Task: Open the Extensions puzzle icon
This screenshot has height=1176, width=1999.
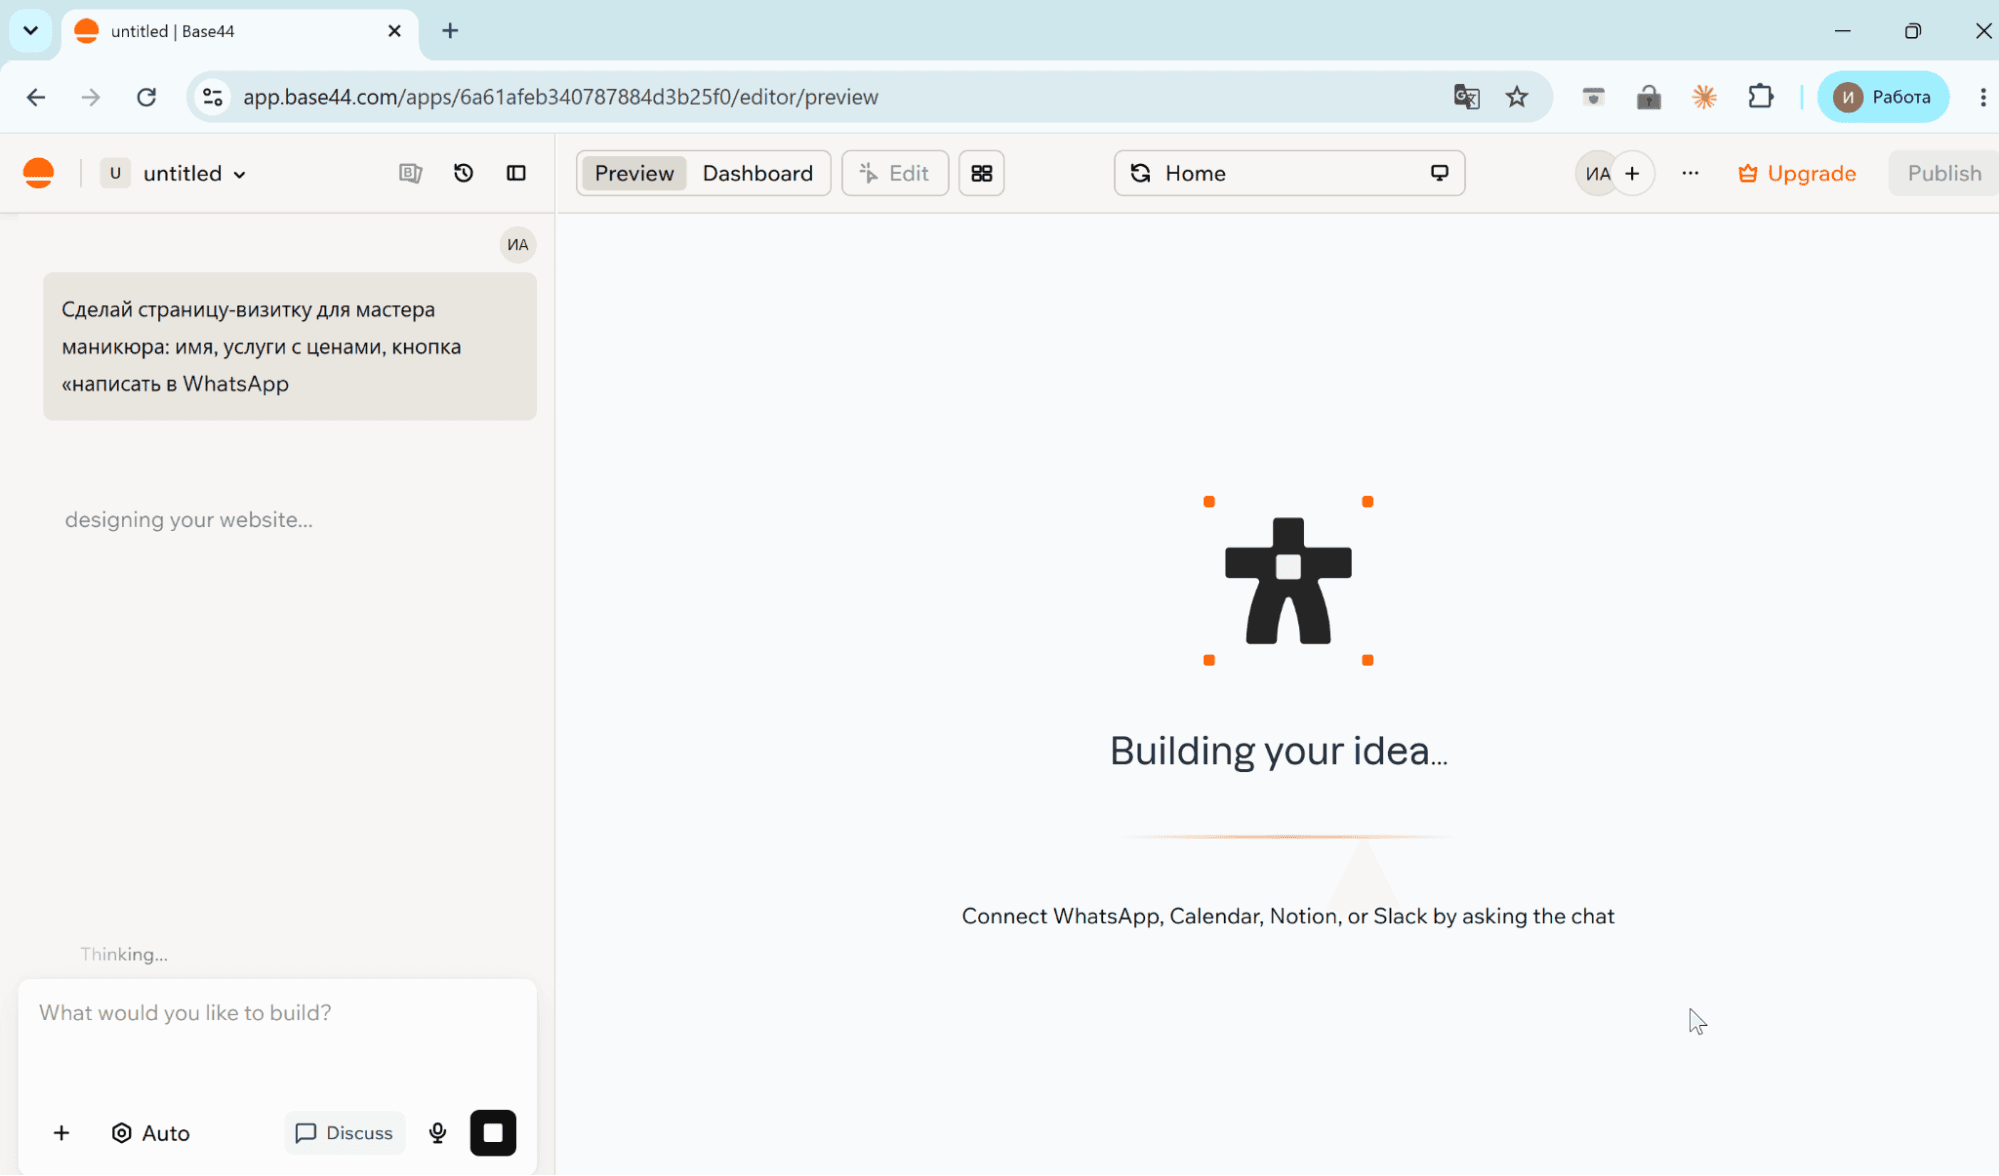Action: (x=1760, y=97)
